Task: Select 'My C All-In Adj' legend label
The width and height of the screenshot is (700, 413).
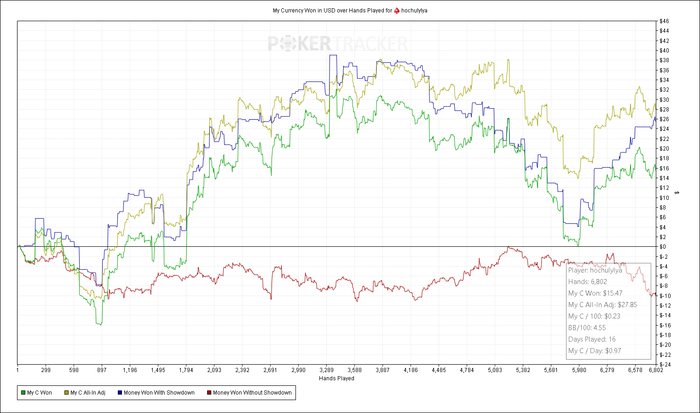Action: (88, 393)
